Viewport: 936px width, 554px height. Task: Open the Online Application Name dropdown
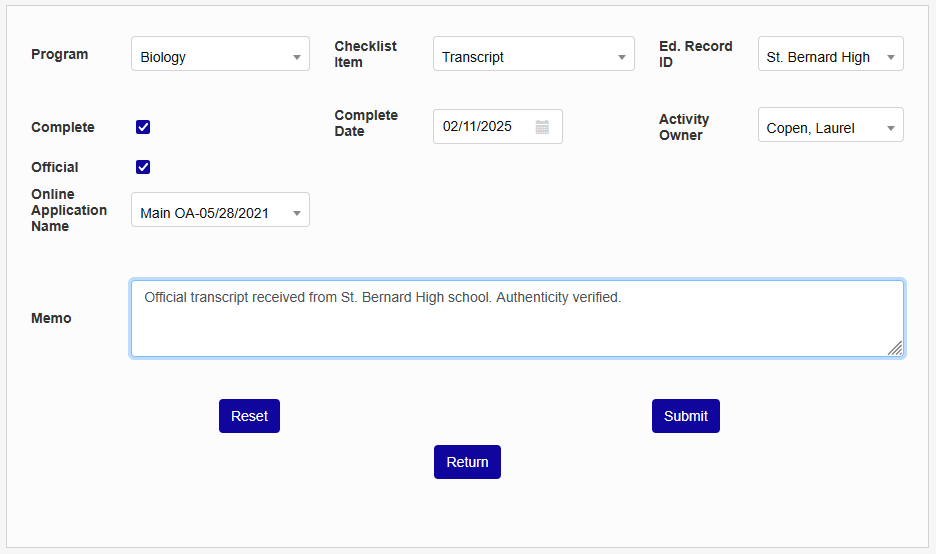pyautogui.click(x=220, y=211)
